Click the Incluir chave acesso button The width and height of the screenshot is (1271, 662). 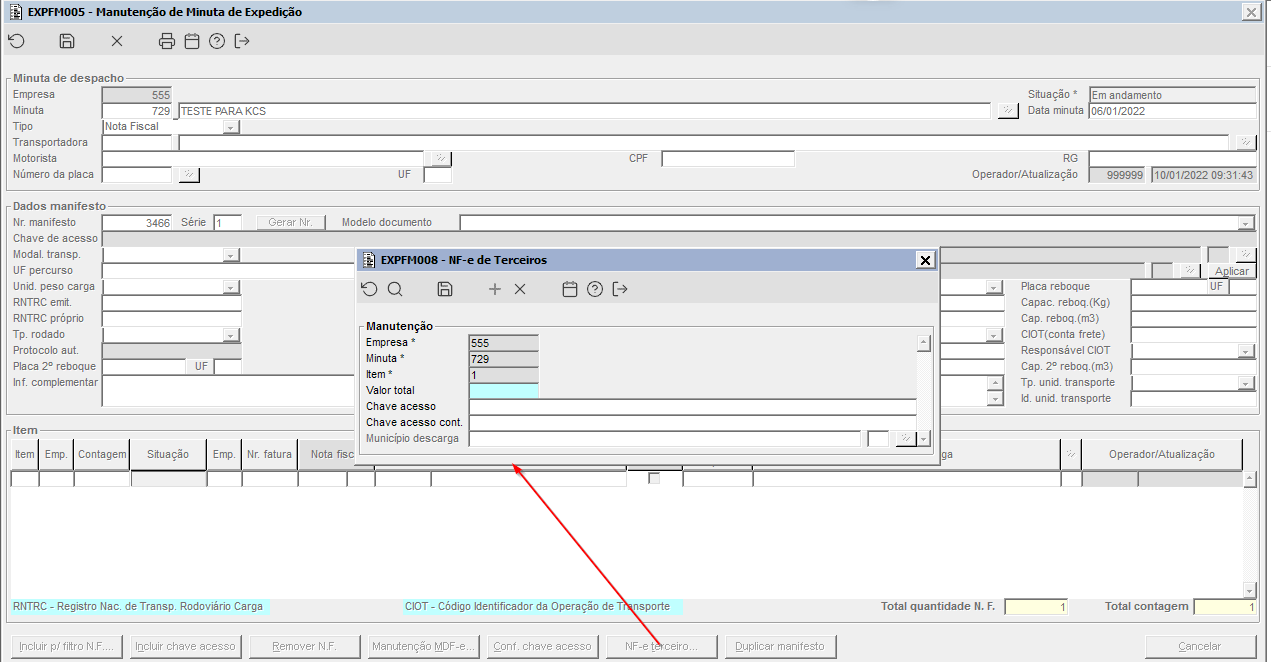[185, 646]
